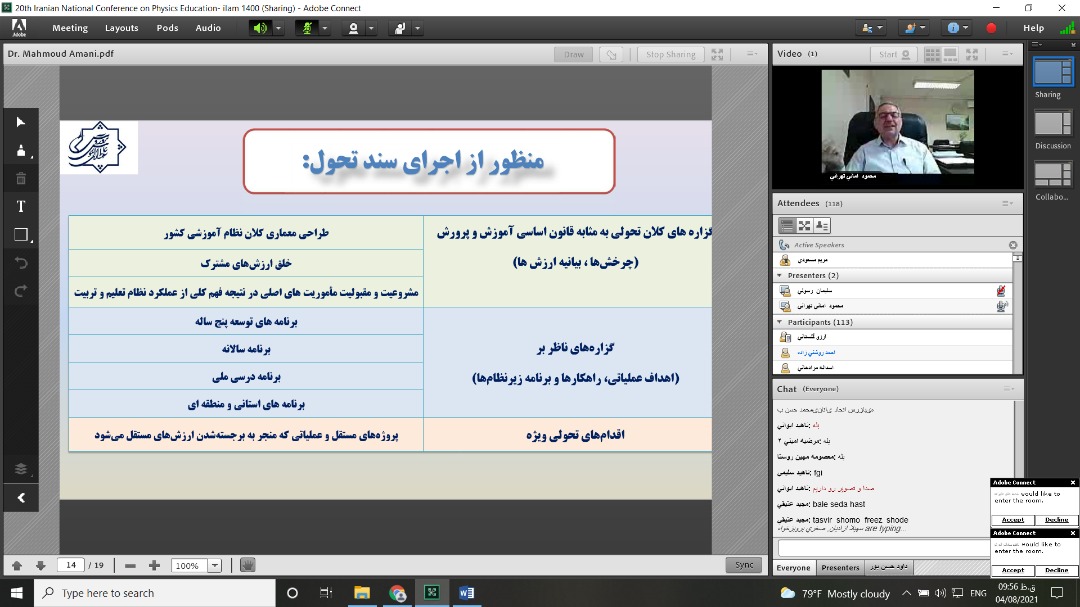The image size is (1080, 607).
Task: Maximize the Video pod to full screen
Action: click(x=979, y=54)
